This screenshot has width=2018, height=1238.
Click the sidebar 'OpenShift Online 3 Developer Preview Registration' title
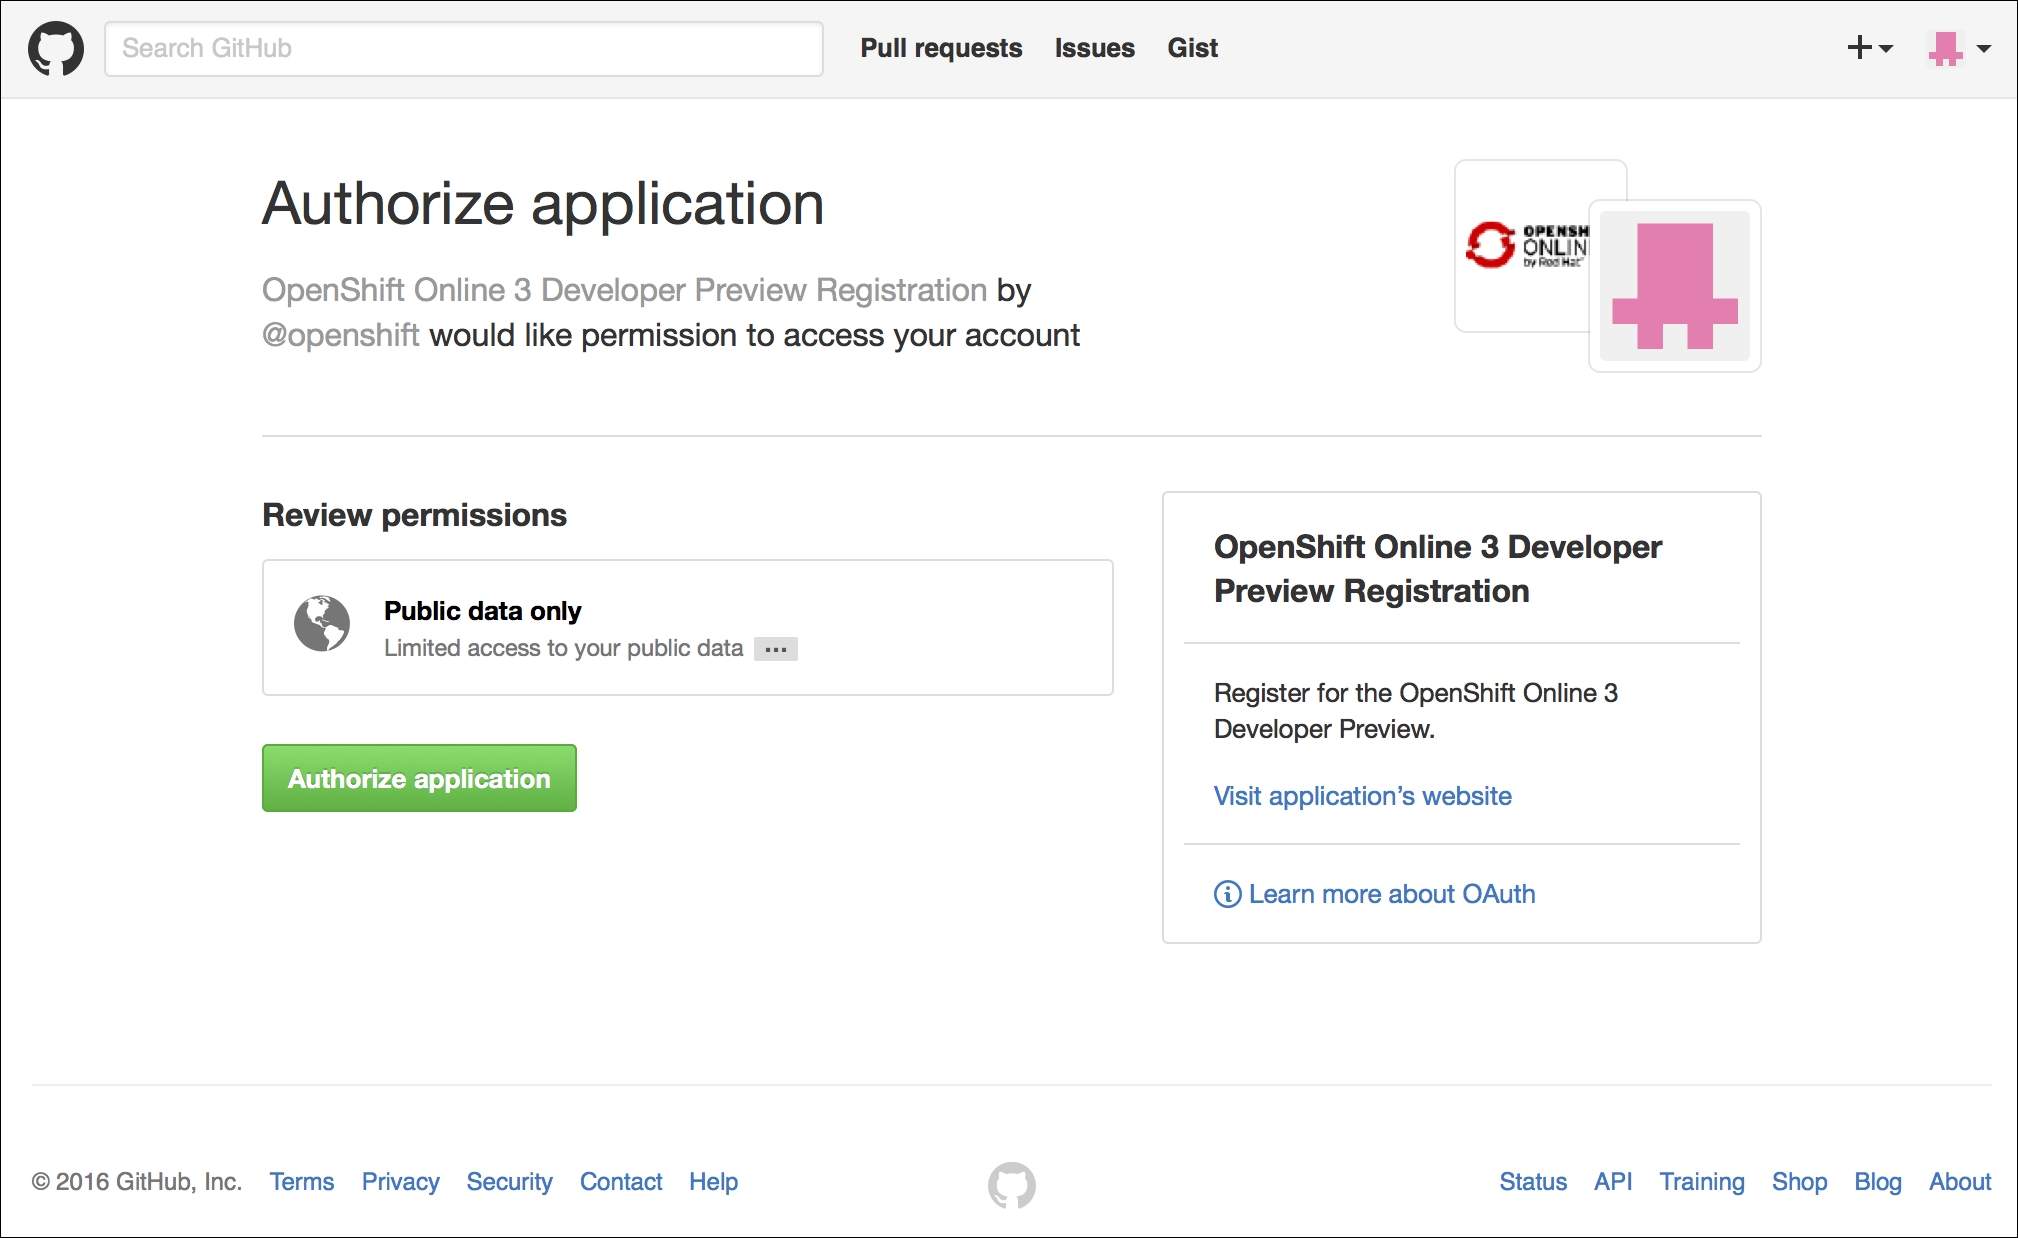coord(1438,569)
